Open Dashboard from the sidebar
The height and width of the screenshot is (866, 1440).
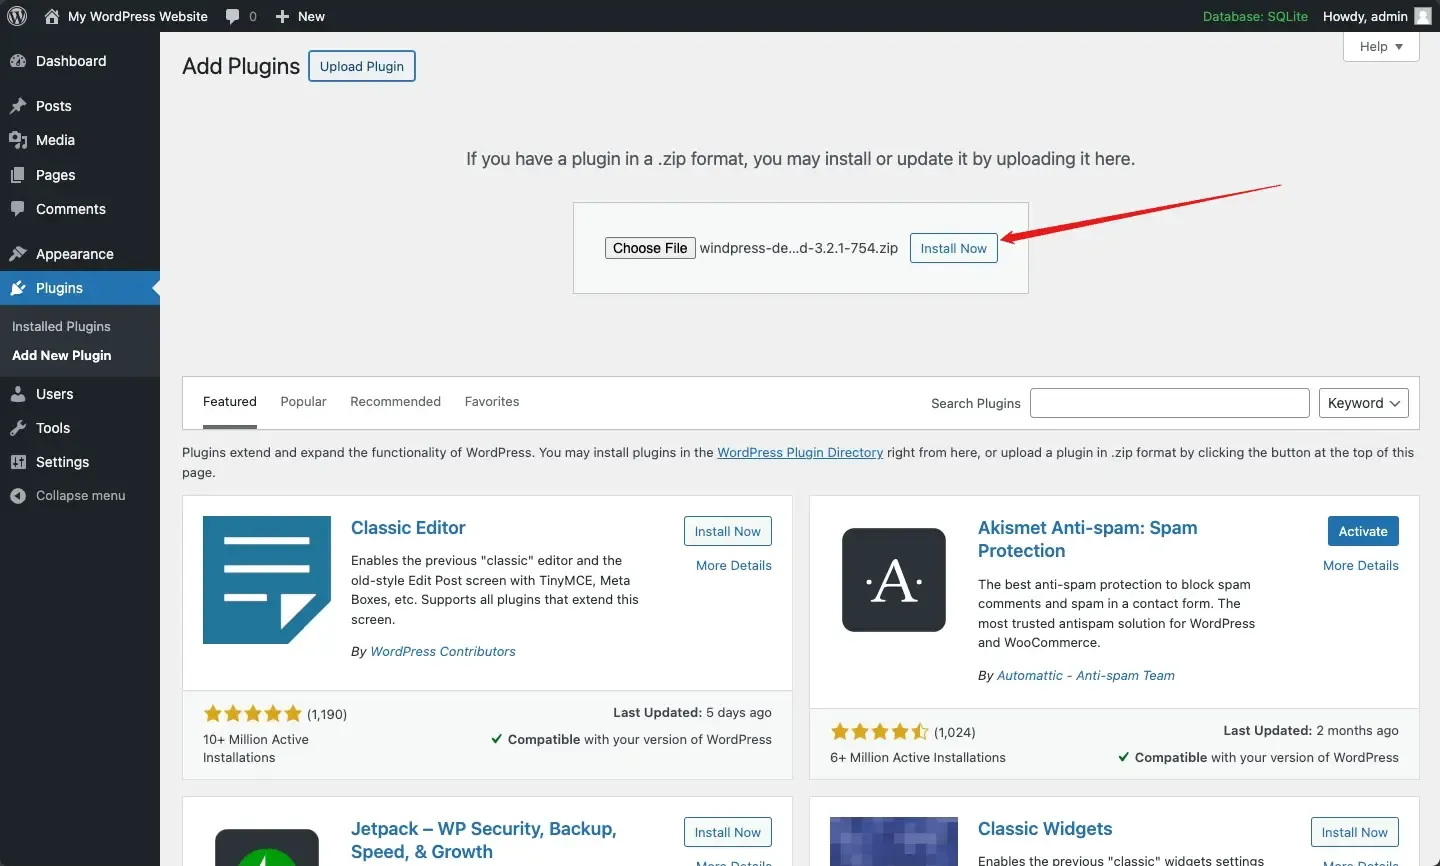point(70,61)
